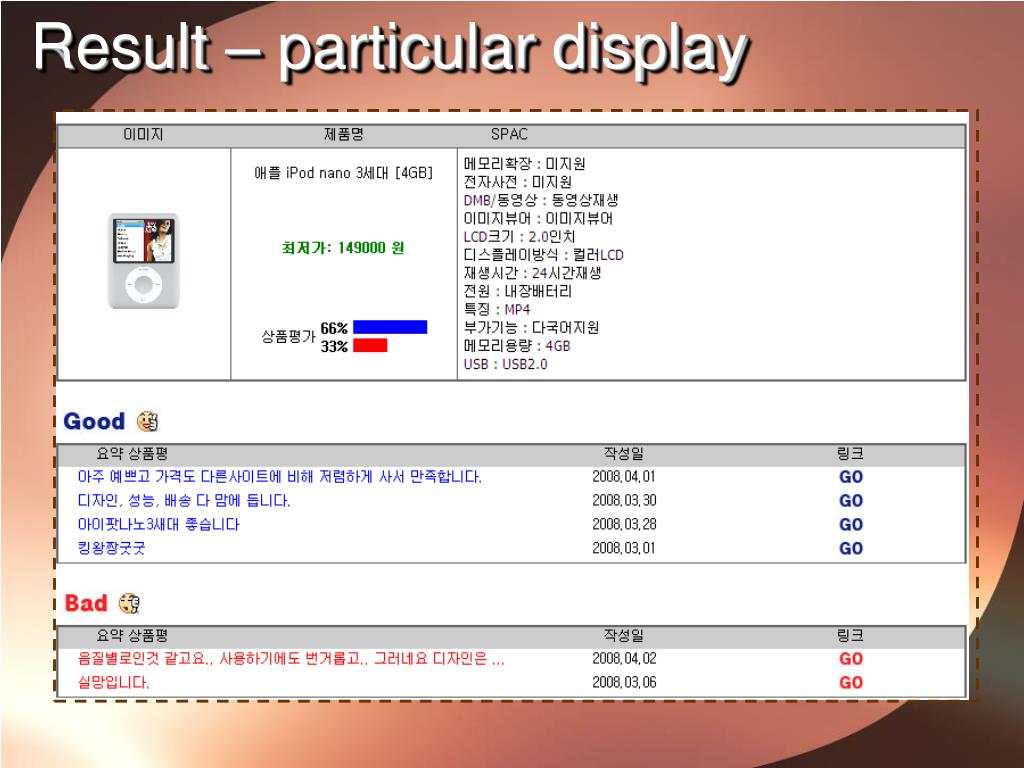Screen dimensions: 1024x768
Task: Click '작성일' header in Bad table
Action: (x=624, y=635)
